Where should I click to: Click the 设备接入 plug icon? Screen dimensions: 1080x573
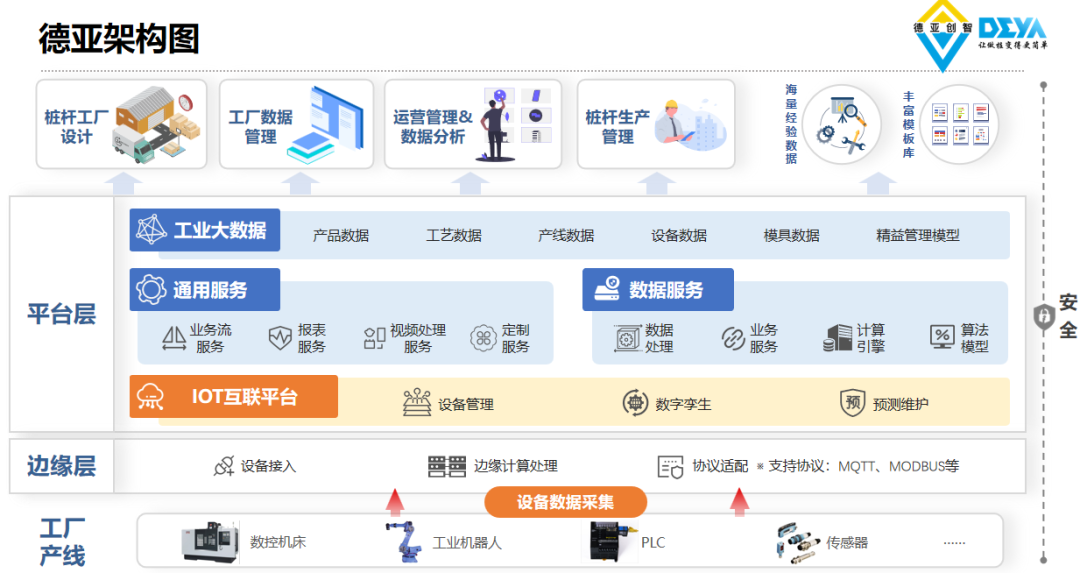224,466
